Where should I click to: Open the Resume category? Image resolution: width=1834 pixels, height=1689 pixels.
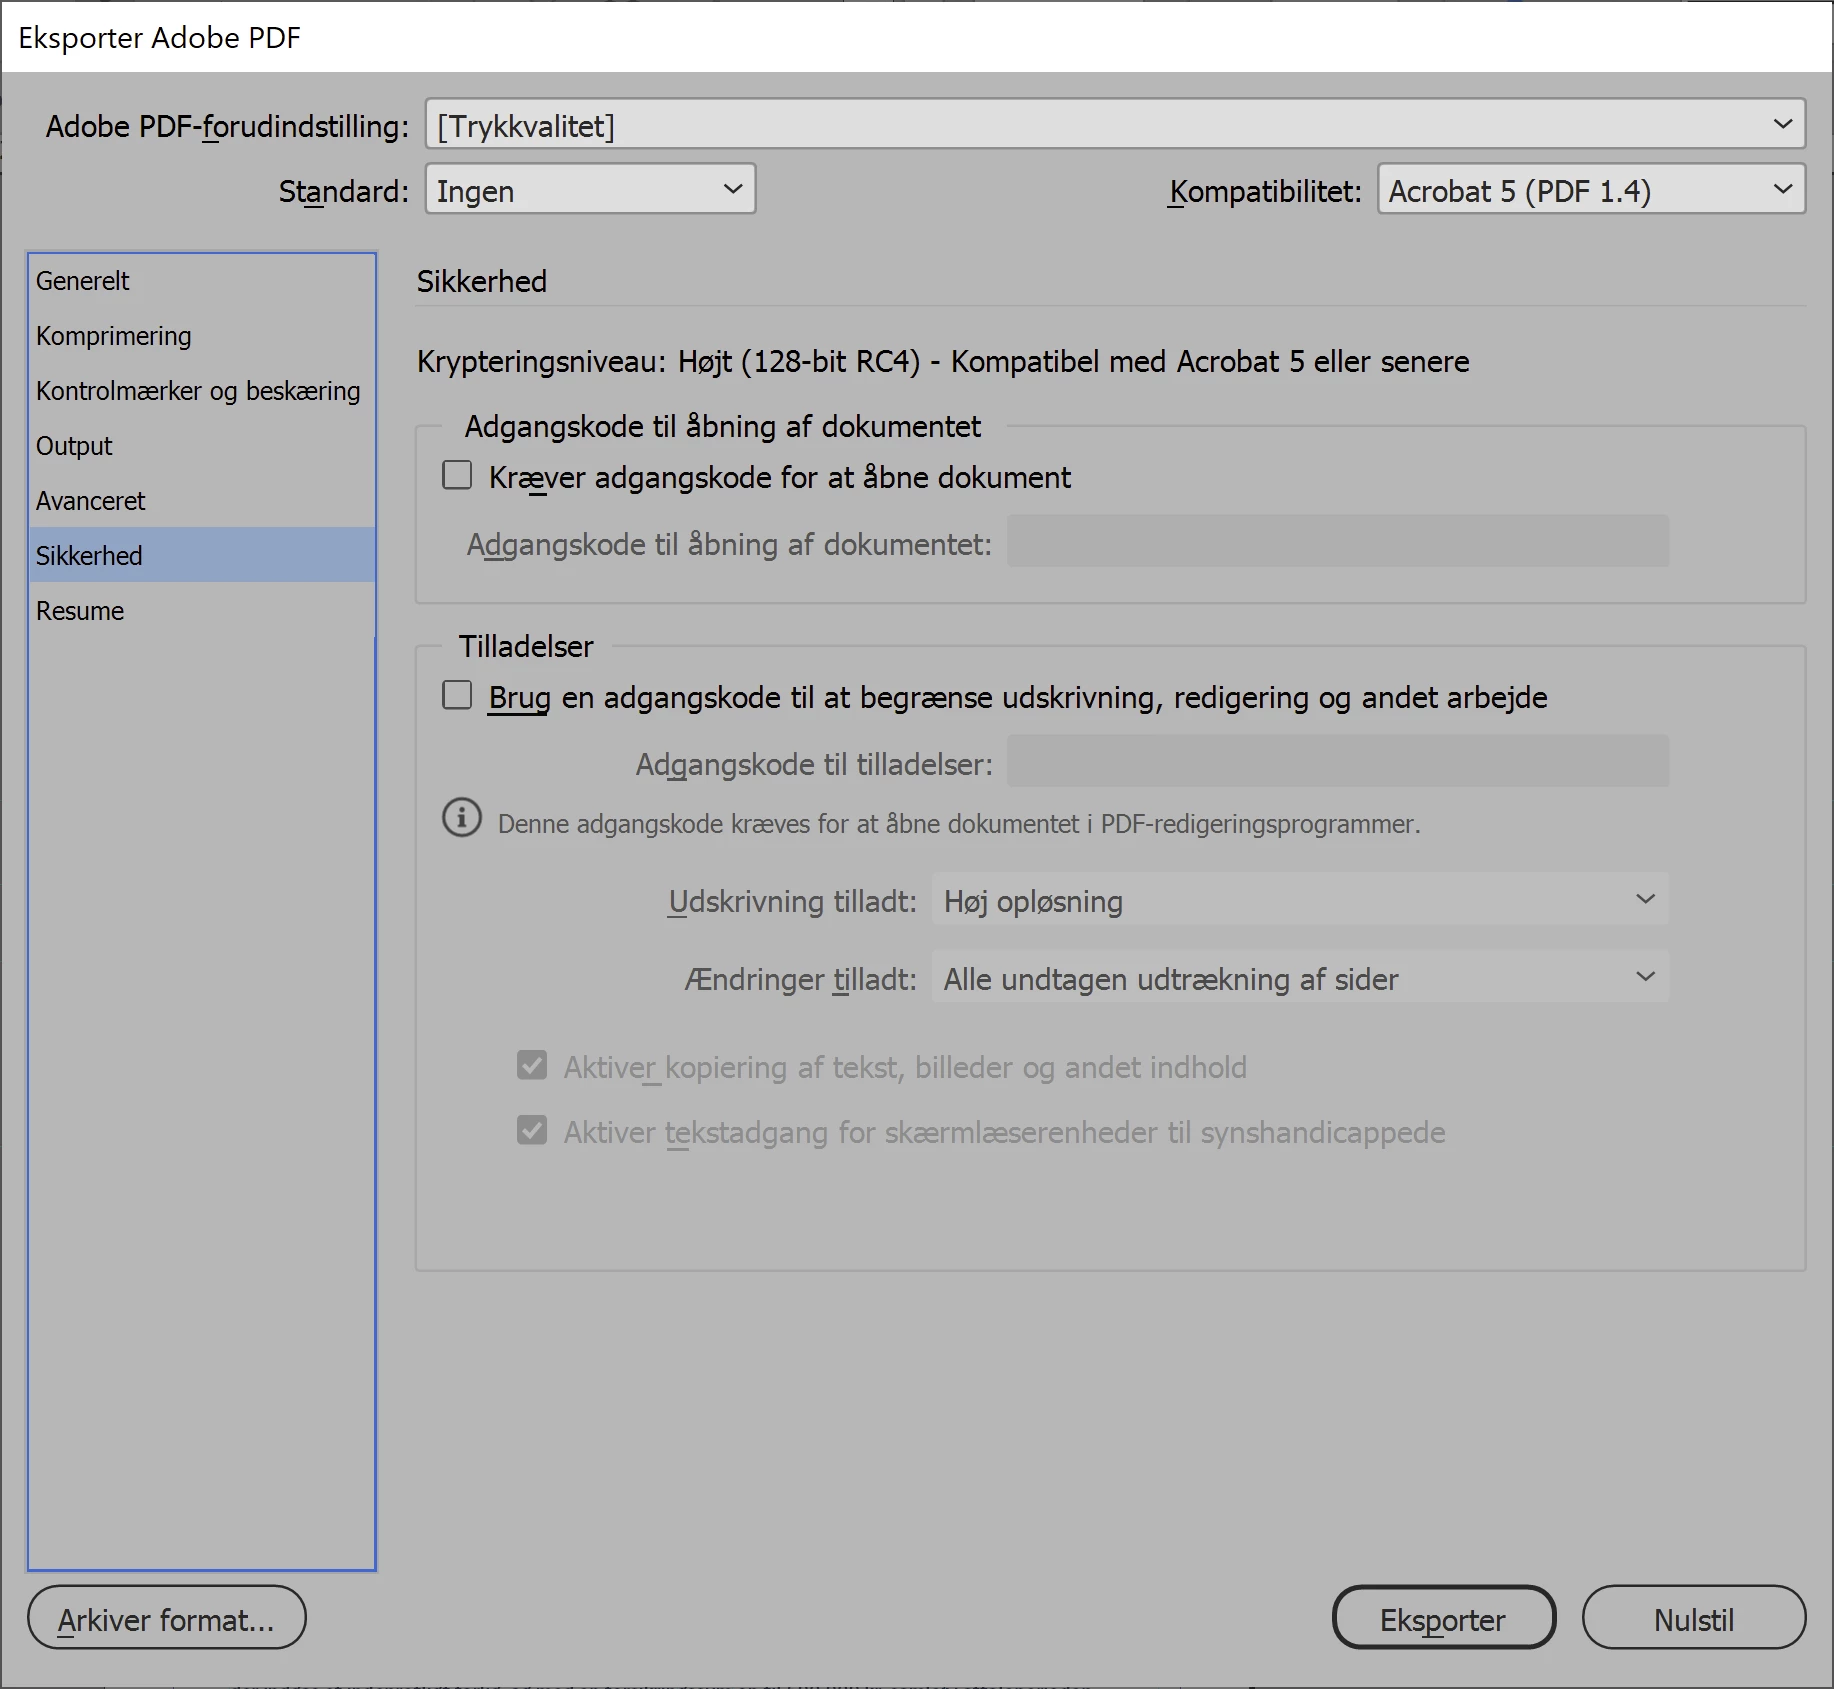202,611
